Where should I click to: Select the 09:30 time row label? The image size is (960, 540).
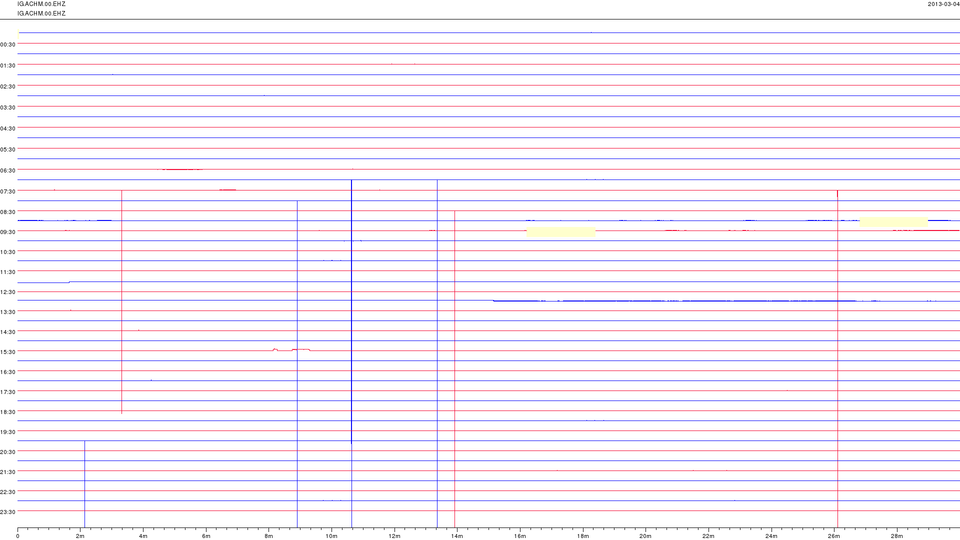pos(7,232)
